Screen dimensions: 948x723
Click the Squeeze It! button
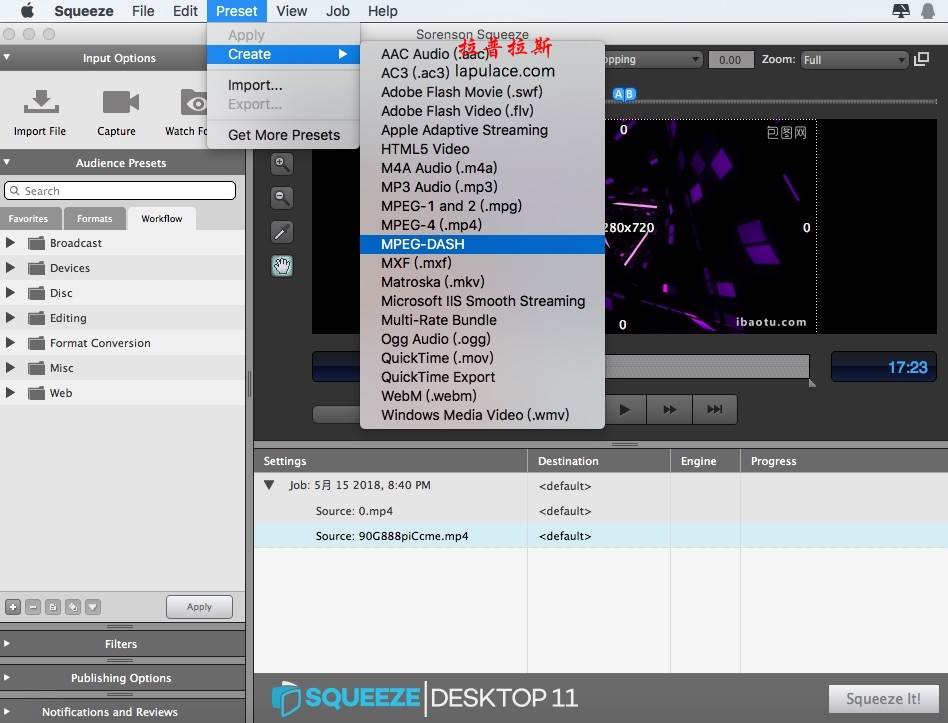click(883, 699)
